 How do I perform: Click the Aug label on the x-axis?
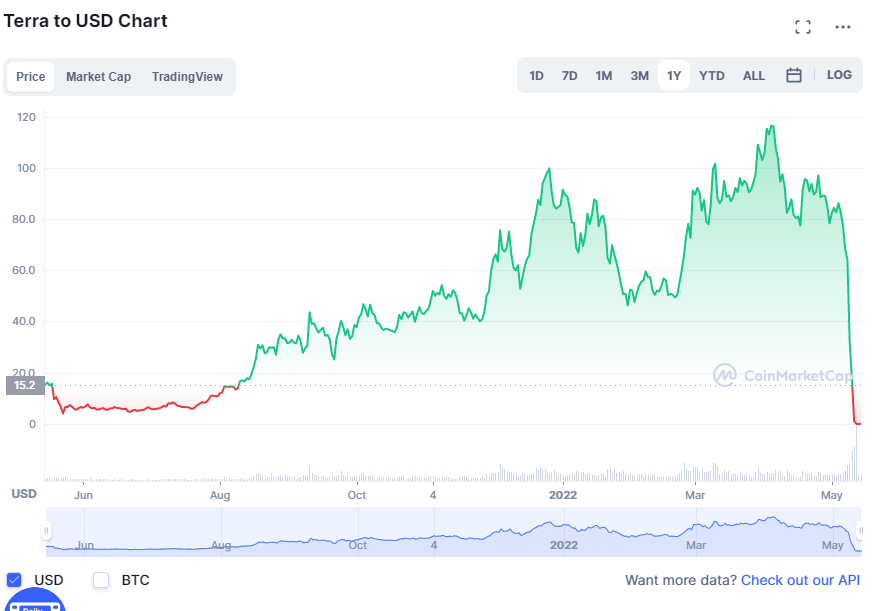pyautogui.click(x=220, y=495)
